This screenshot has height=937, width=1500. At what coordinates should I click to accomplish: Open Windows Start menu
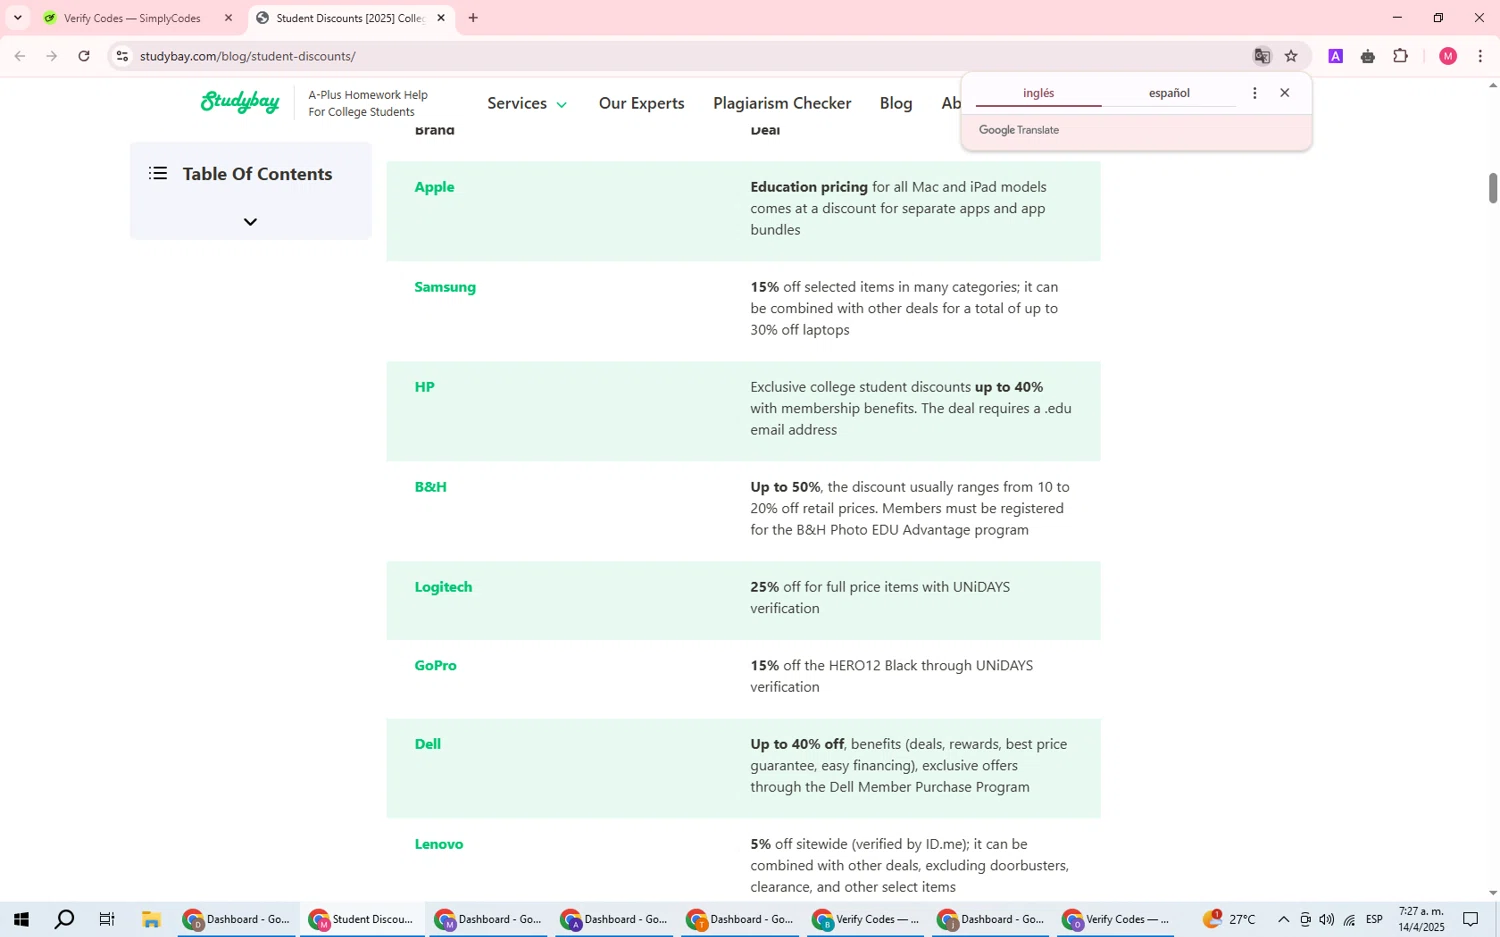20,919
